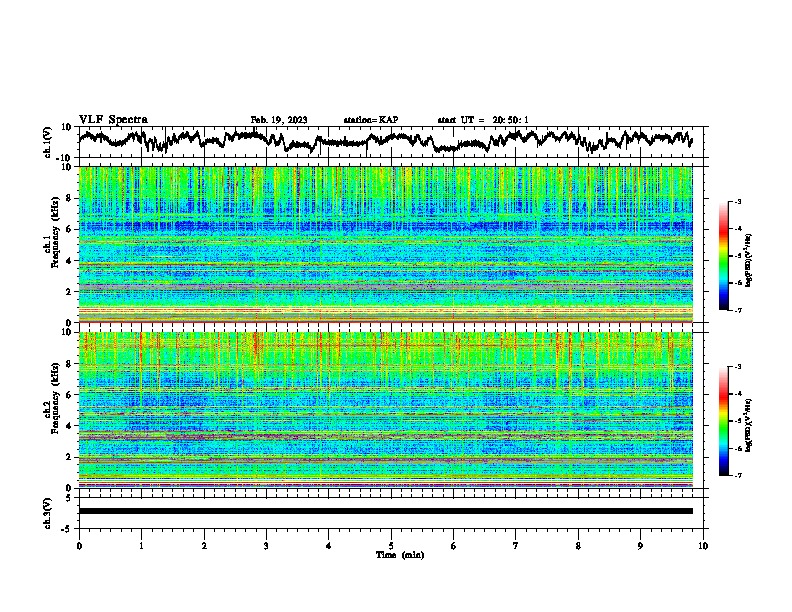Click the ch.2 colorbar "log(PSD)" label

(x=749, y=425)
